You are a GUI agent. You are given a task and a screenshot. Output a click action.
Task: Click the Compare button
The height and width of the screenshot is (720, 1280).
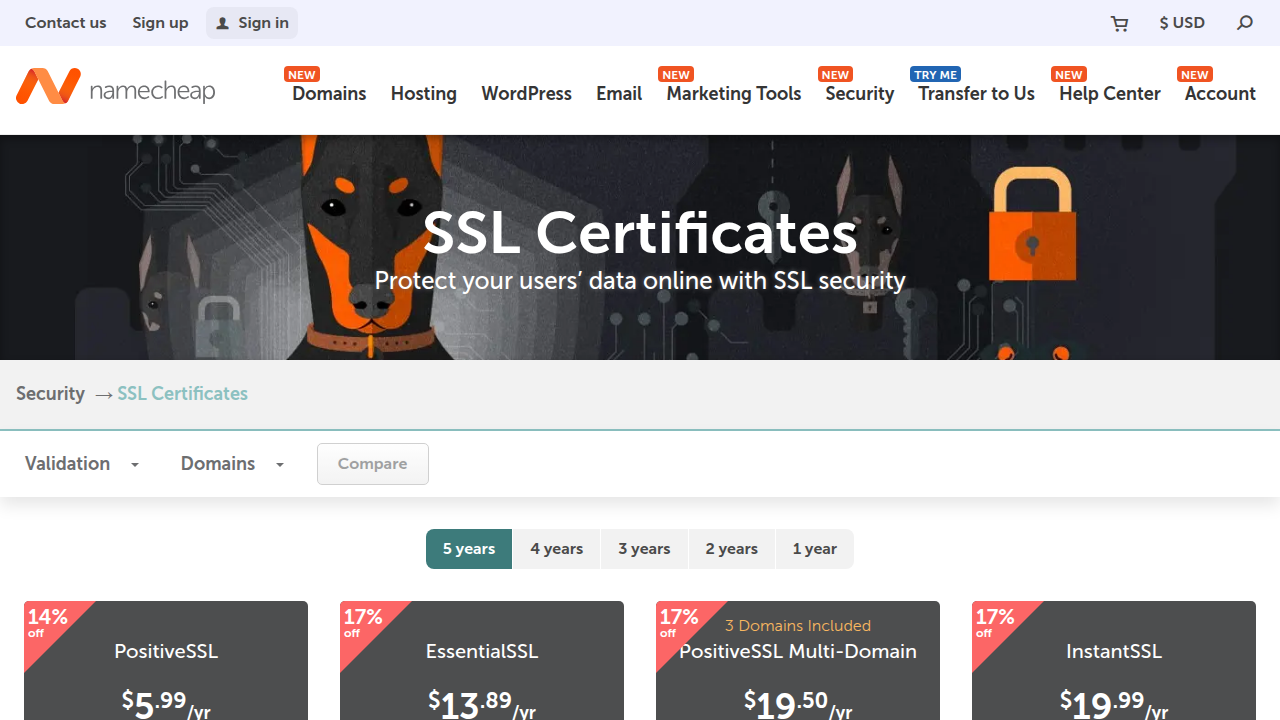pyautogui.click(x=373, y=464)
